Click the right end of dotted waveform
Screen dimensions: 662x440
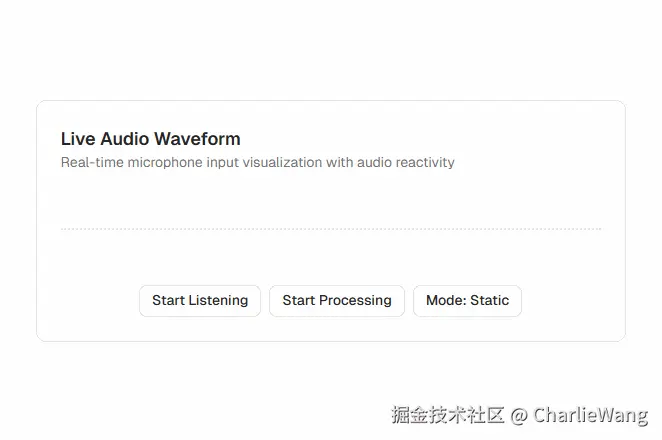[x=600, y=229]
